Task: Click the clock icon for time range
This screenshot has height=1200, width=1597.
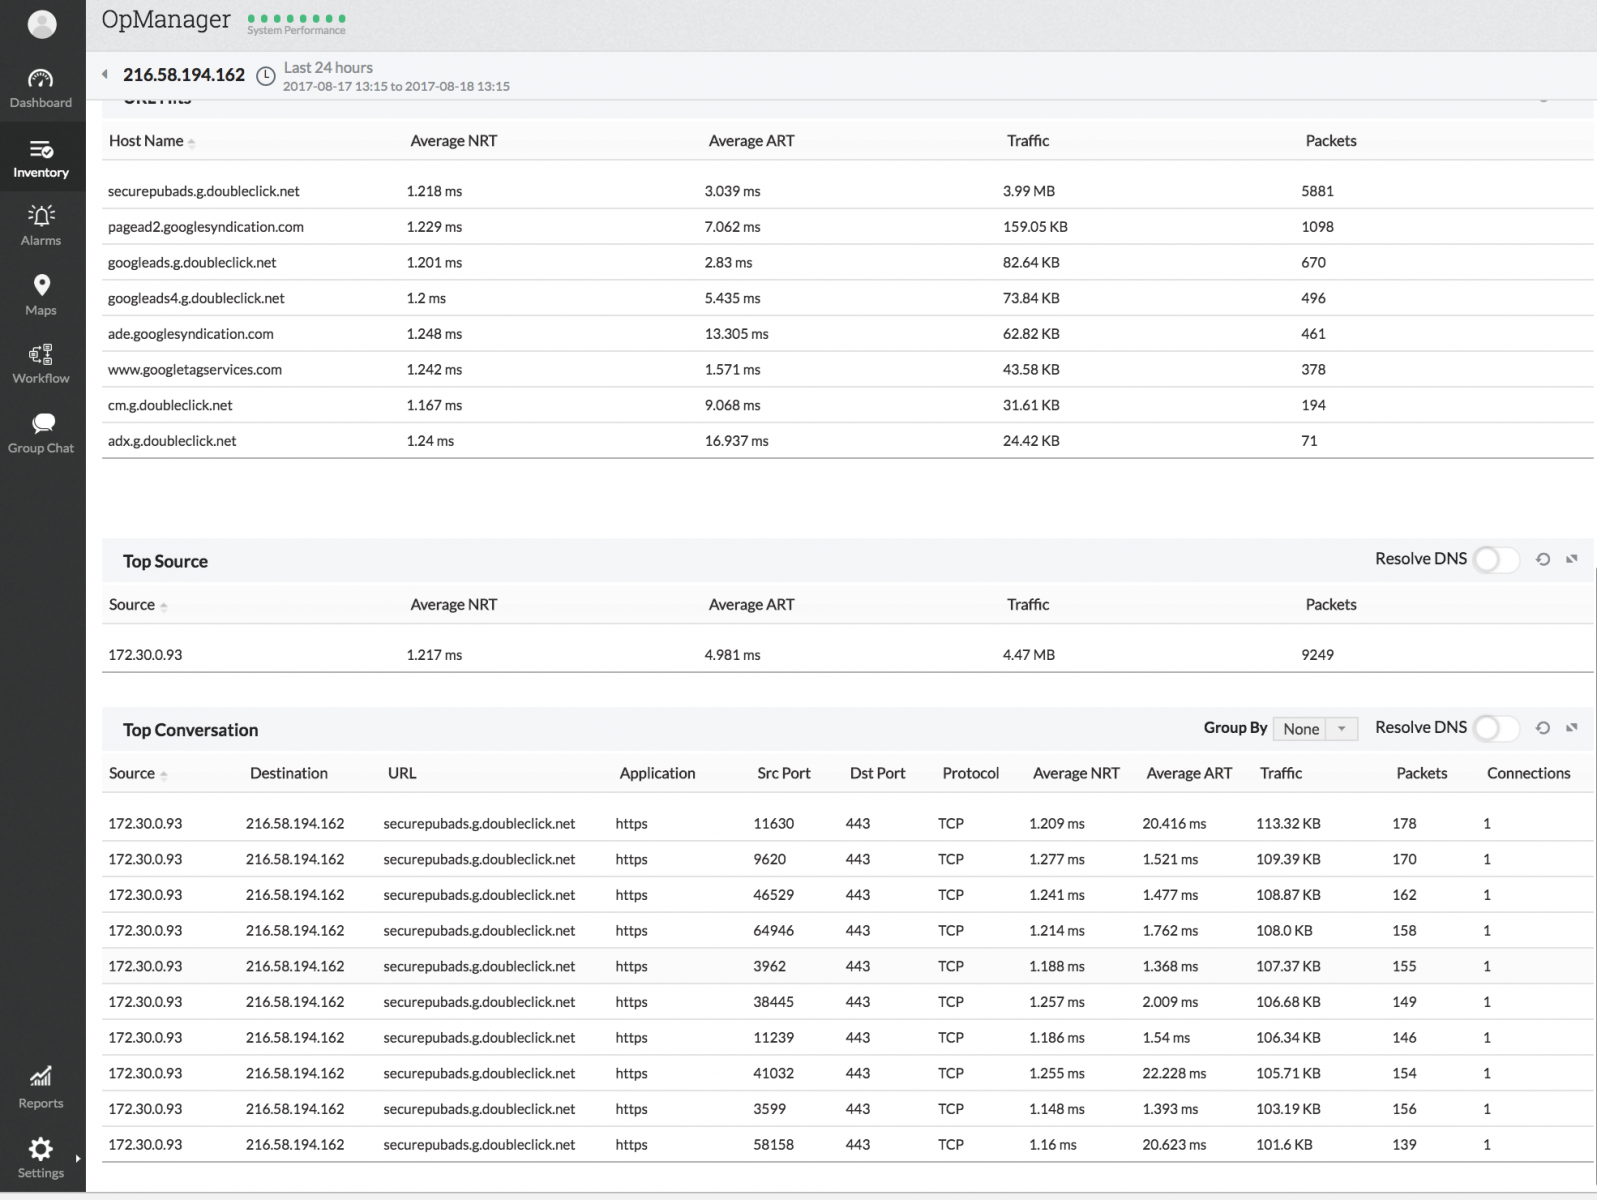Action: tap(266, 76)
